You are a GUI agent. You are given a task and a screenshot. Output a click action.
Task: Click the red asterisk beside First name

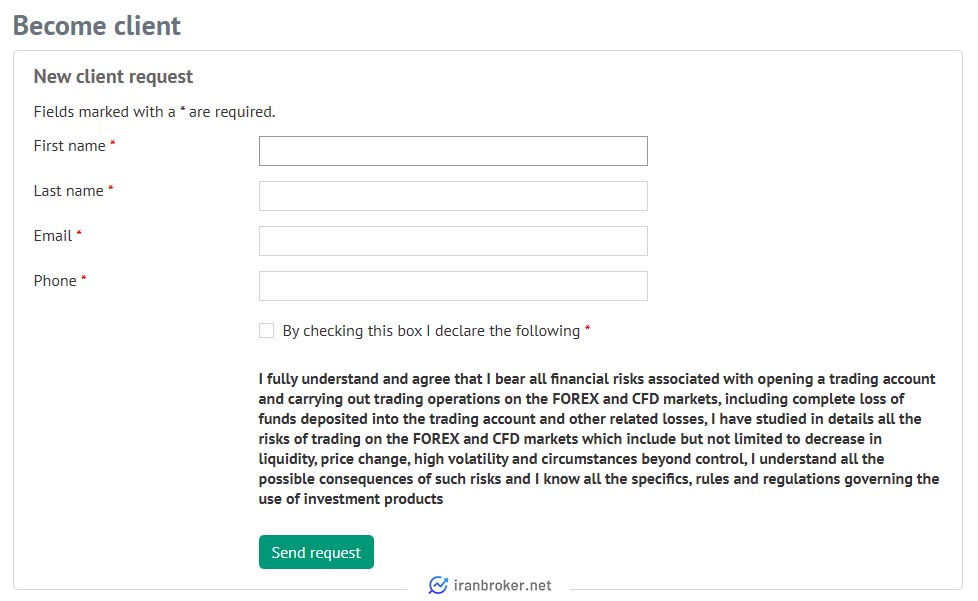[x=112, y=143]
